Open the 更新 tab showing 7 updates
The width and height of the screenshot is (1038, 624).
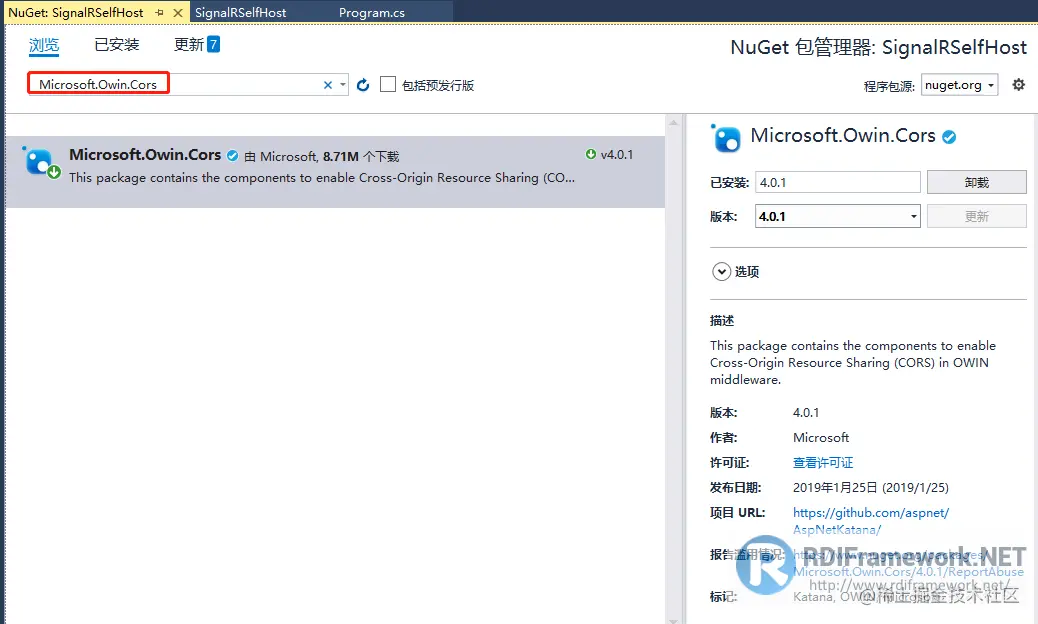click(188, 44)
